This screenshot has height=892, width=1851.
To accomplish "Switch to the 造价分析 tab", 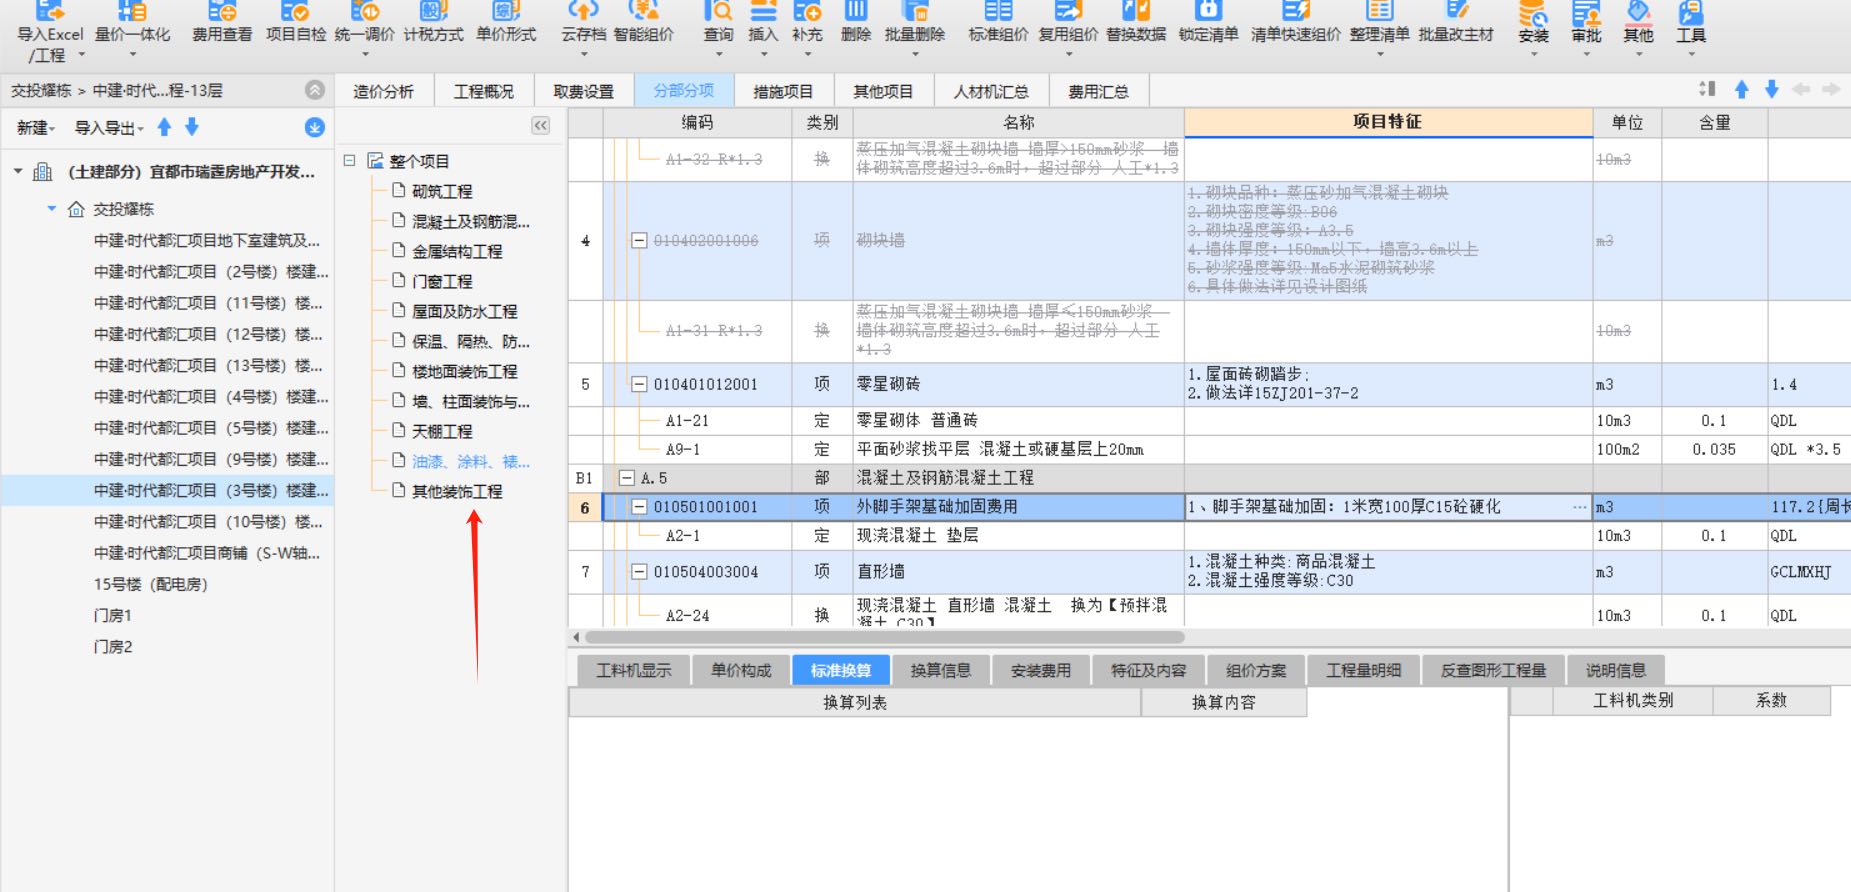I will tap(383, 91).
